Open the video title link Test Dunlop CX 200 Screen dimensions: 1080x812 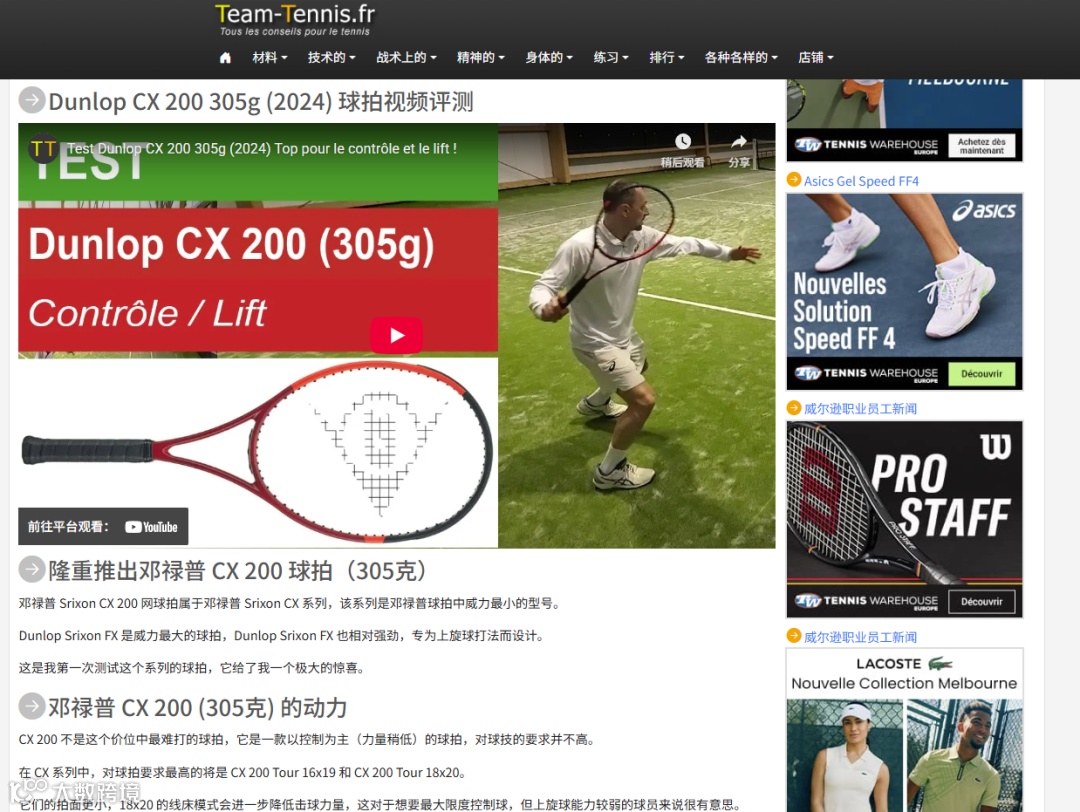click(262, 149)
